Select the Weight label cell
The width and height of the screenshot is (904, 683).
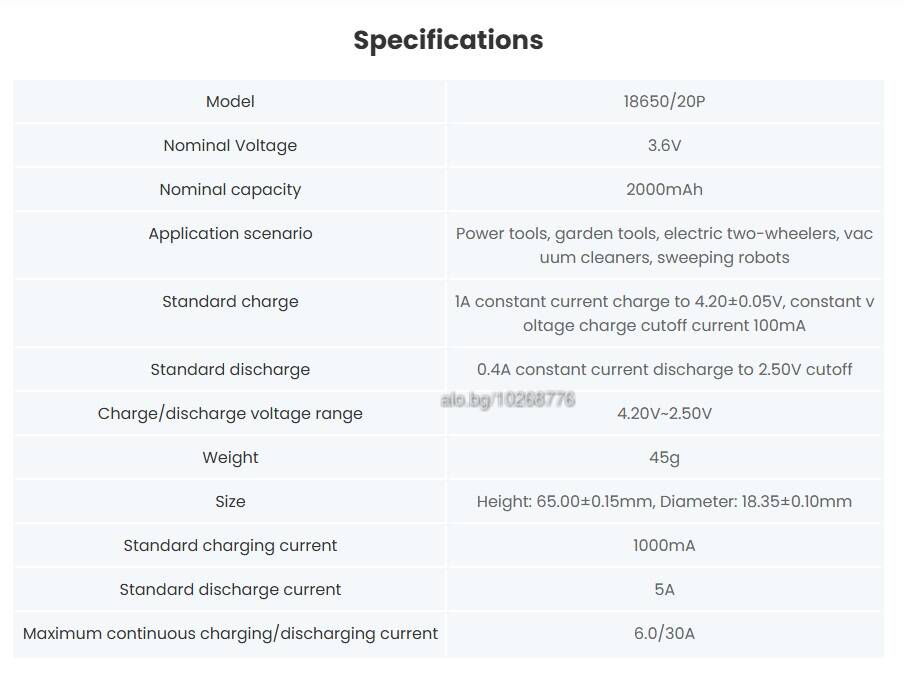pyautogui.click(x=230, y=458)
